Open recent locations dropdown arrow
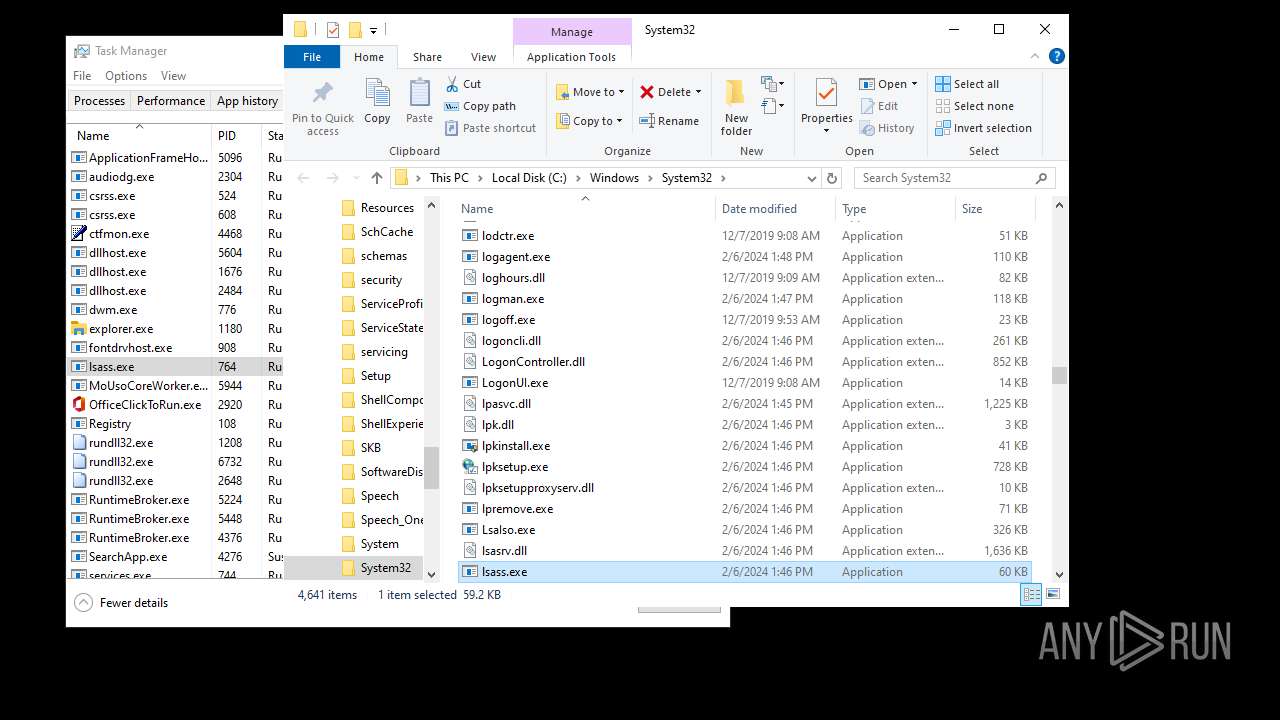The height and width of the screenshot is (720, 1280). (x=354, y=178)
